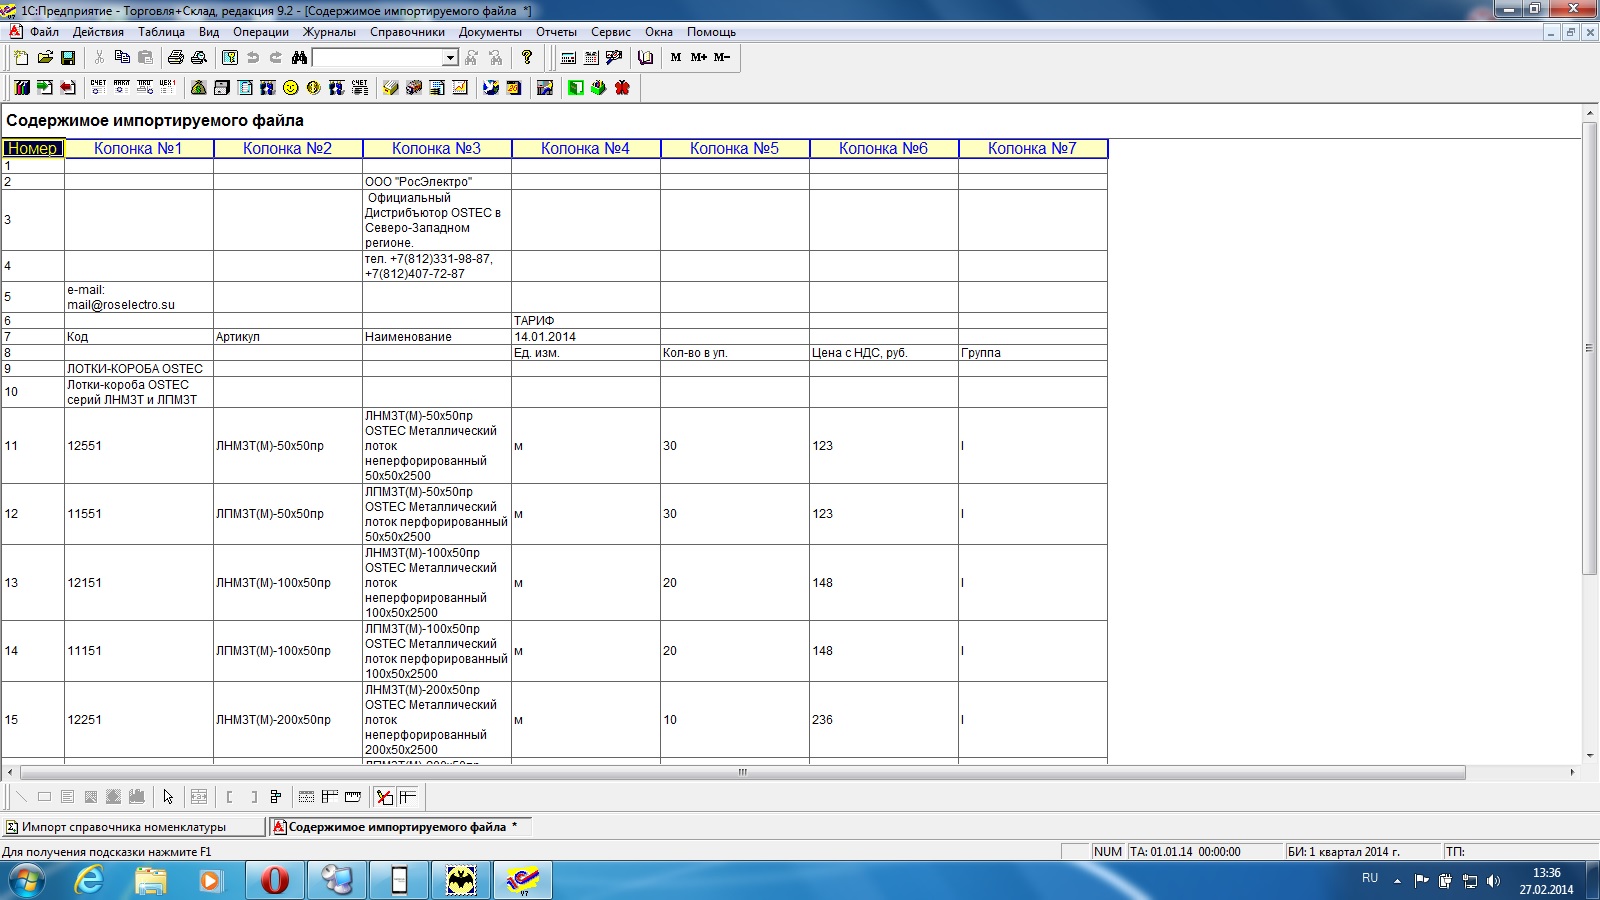Click the M+ memory add button
This screenshot has width=1600, height=900.
tap(698, 58)
